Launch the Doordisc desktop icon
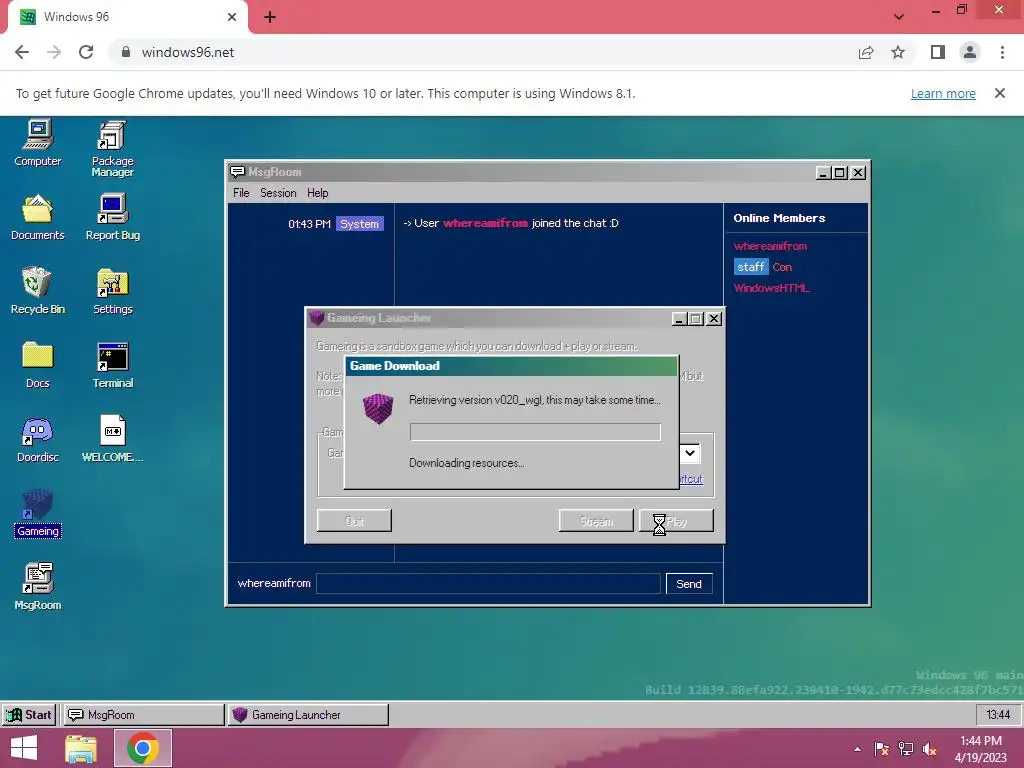The image size is (1024, 768). [x=37, y=440]
